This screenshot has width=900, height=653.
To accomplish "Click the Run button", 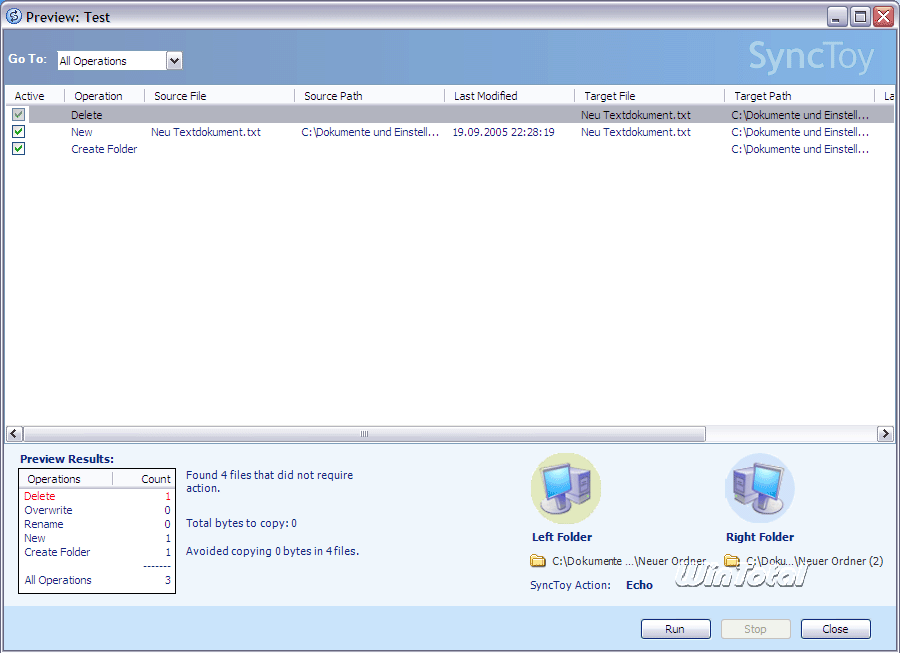I will [x=676, y=629].
